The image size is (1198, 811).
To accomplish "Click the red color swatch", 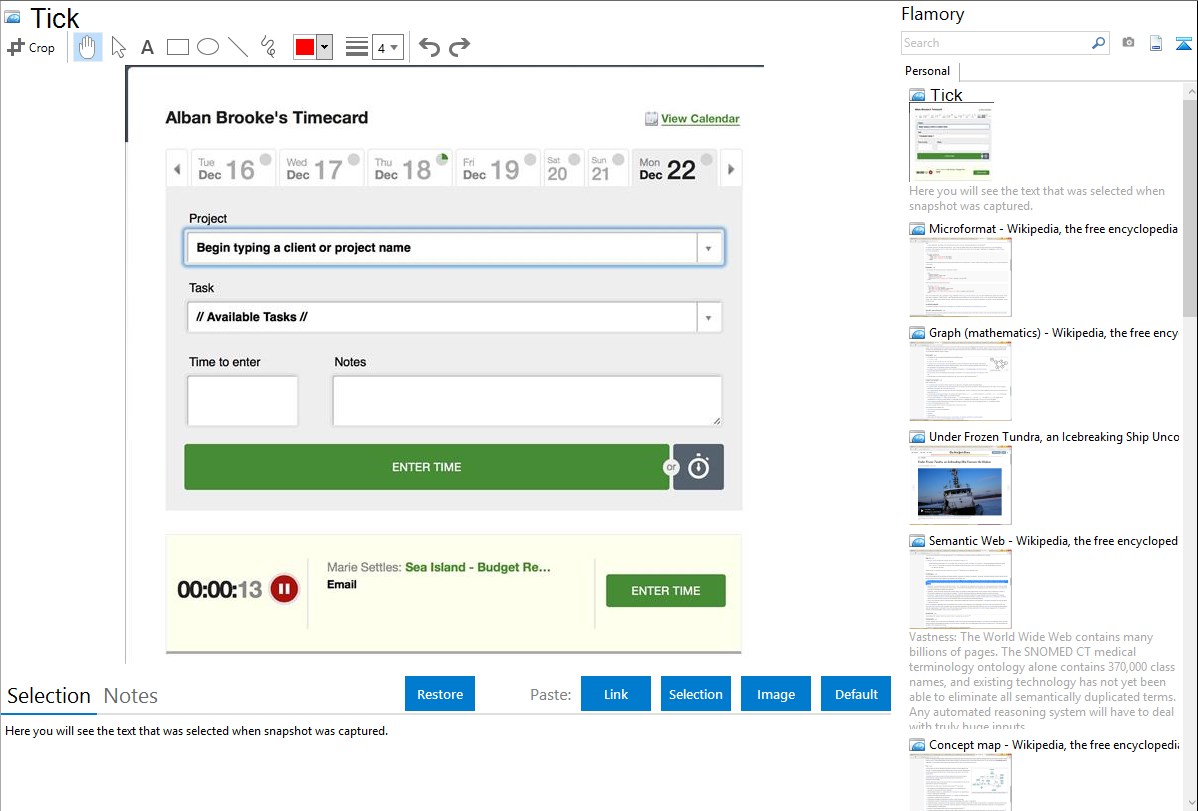I will tap(305, 47).
